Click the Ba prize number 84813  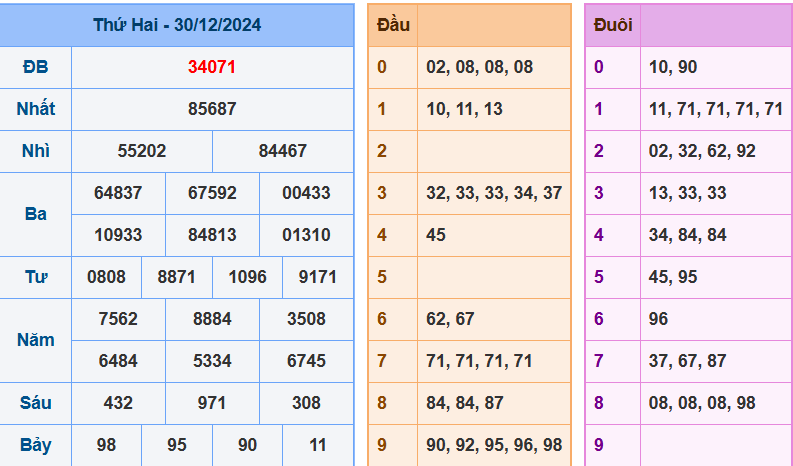coord(212,235)
